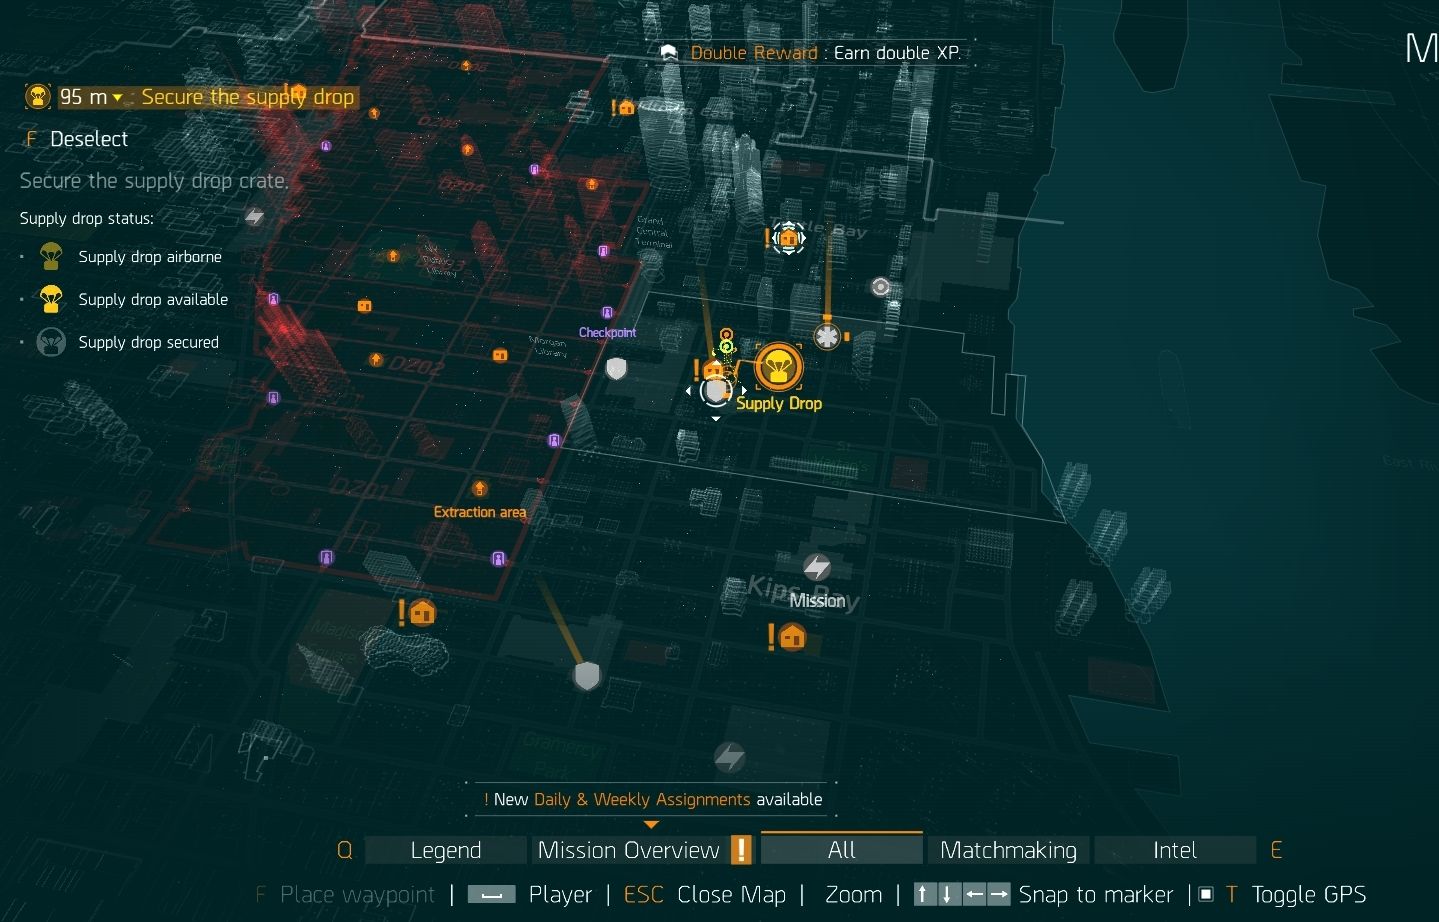Click the player position marker
This screenshot has height=922, width=1439.
716,391
